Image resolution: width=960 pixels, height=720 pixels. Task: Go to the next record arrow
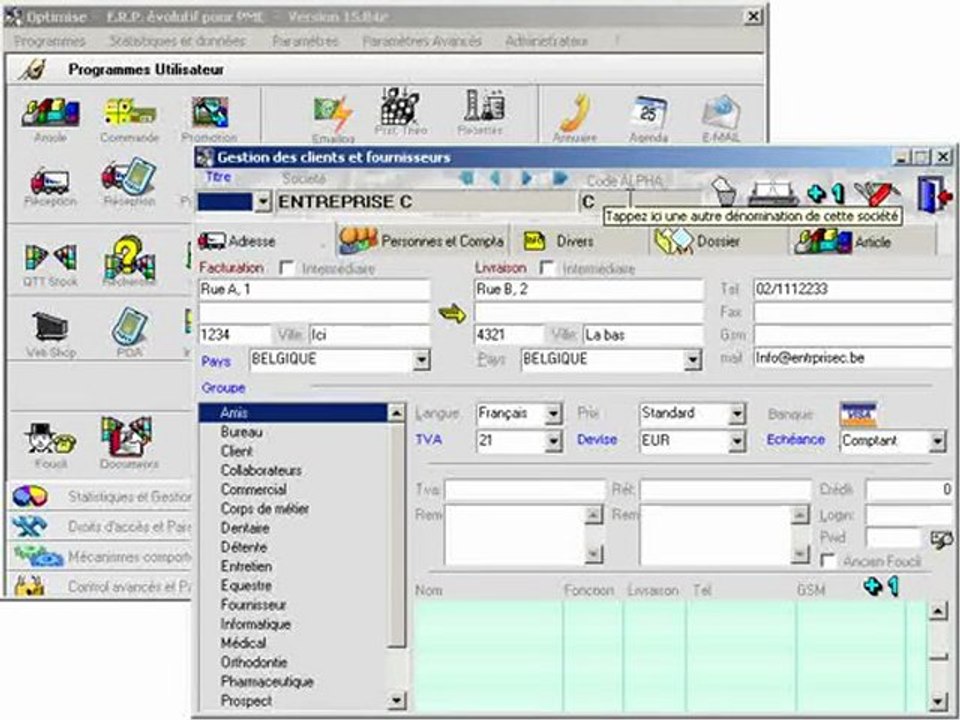527,178
